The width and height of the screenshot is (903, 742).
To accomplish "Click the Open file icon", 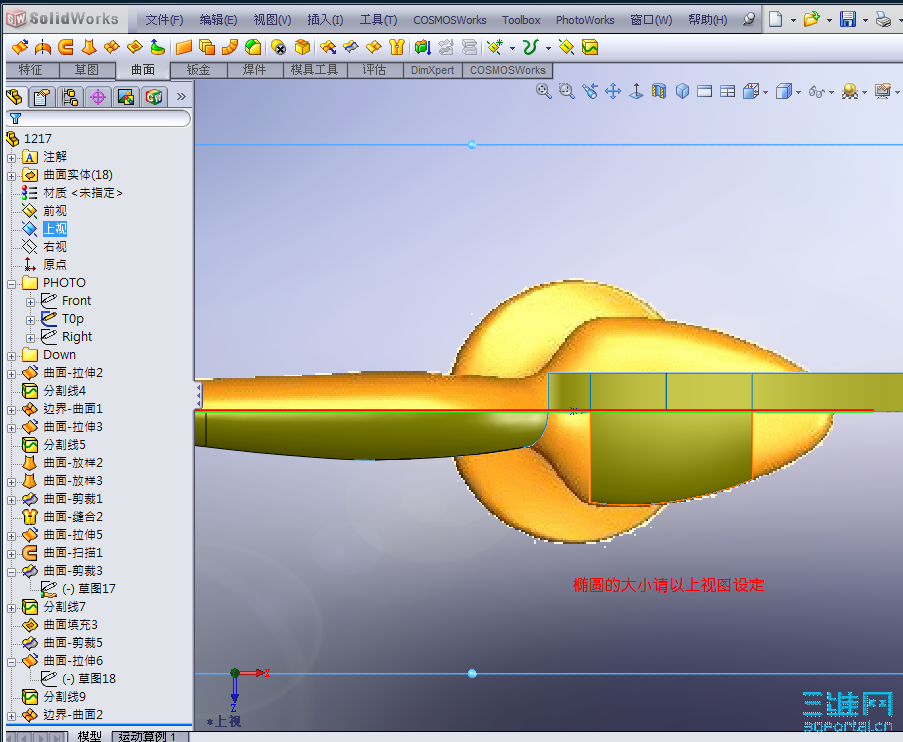I will (x=811, y=20).
